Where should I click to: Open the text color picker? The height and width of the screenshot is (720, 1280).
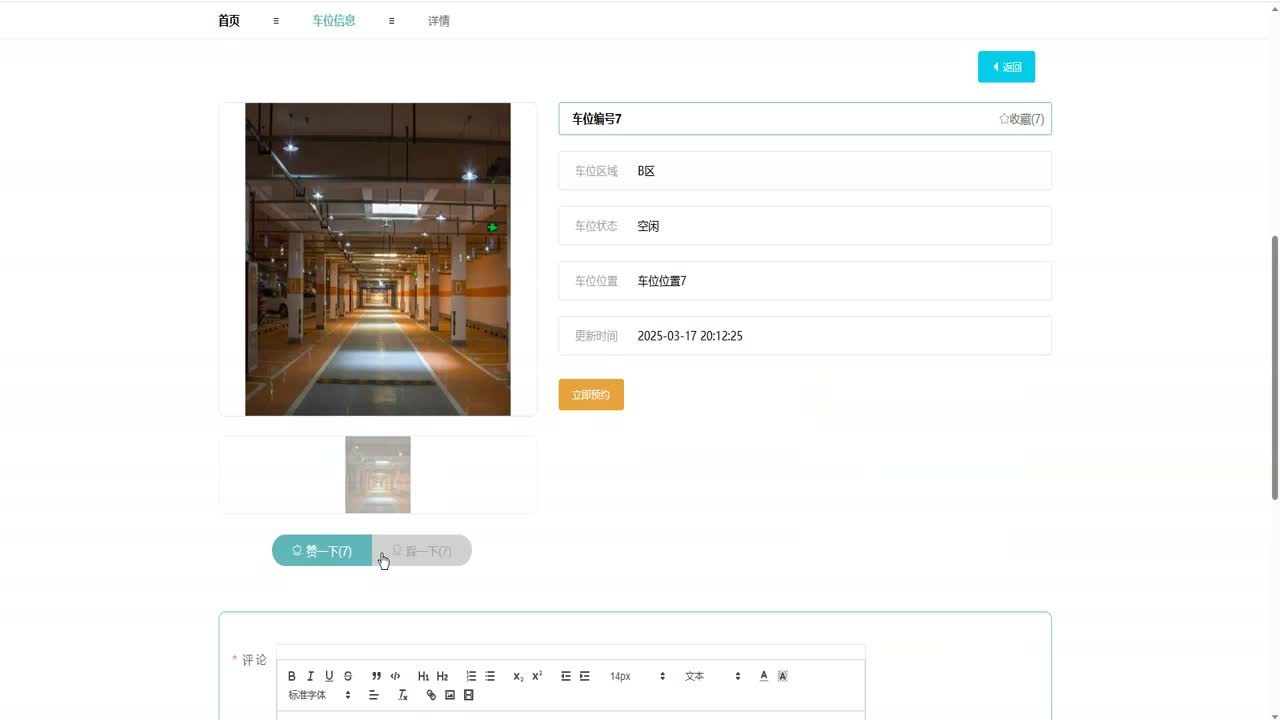pyautogui.click(x=764, y=676)
